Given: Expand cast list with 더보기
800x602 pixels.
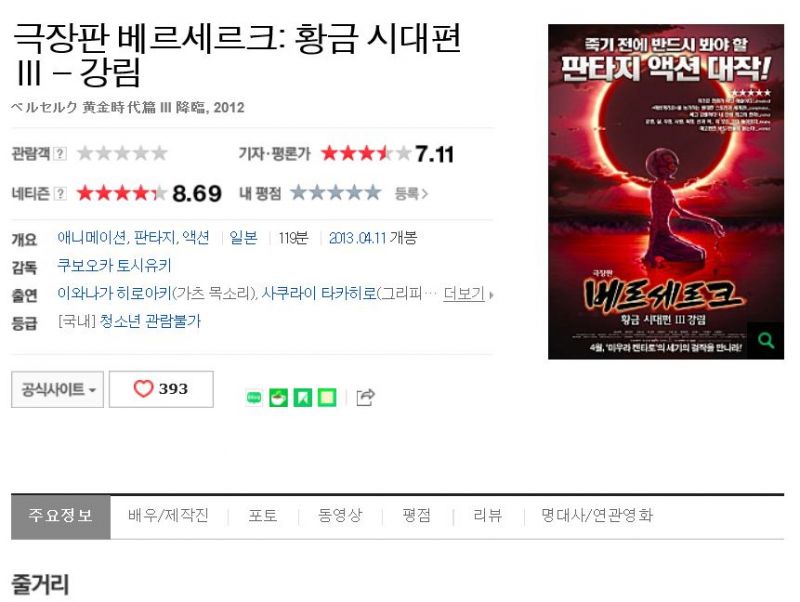Looking at the screenshot, I should click(468, 293).
